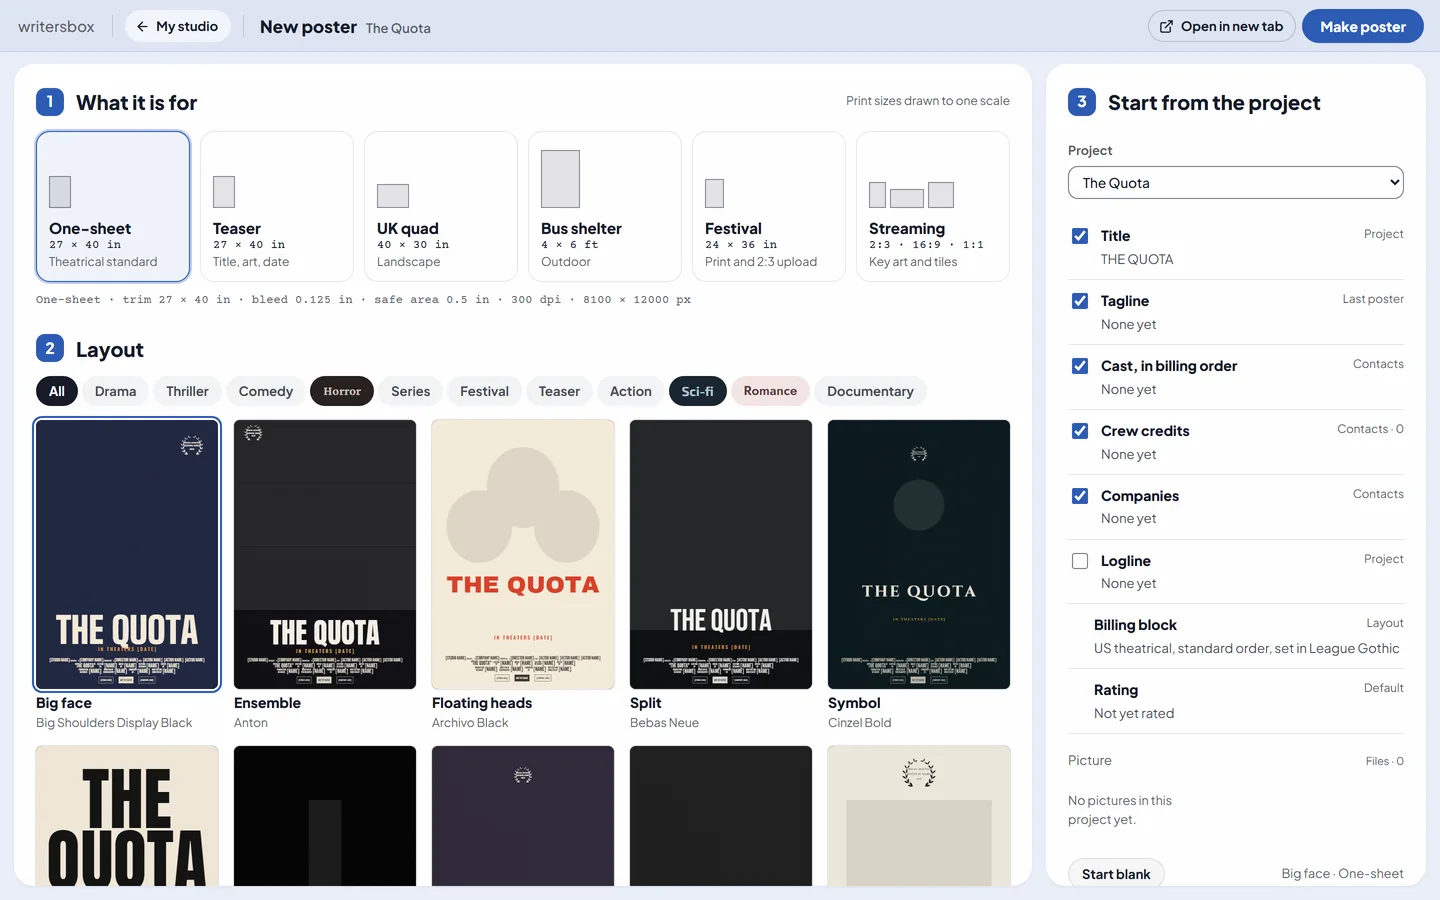This screenshot has height=900, width=1440.
Task: Show Festival layout filter chip
Action: [x=485, y=391]
